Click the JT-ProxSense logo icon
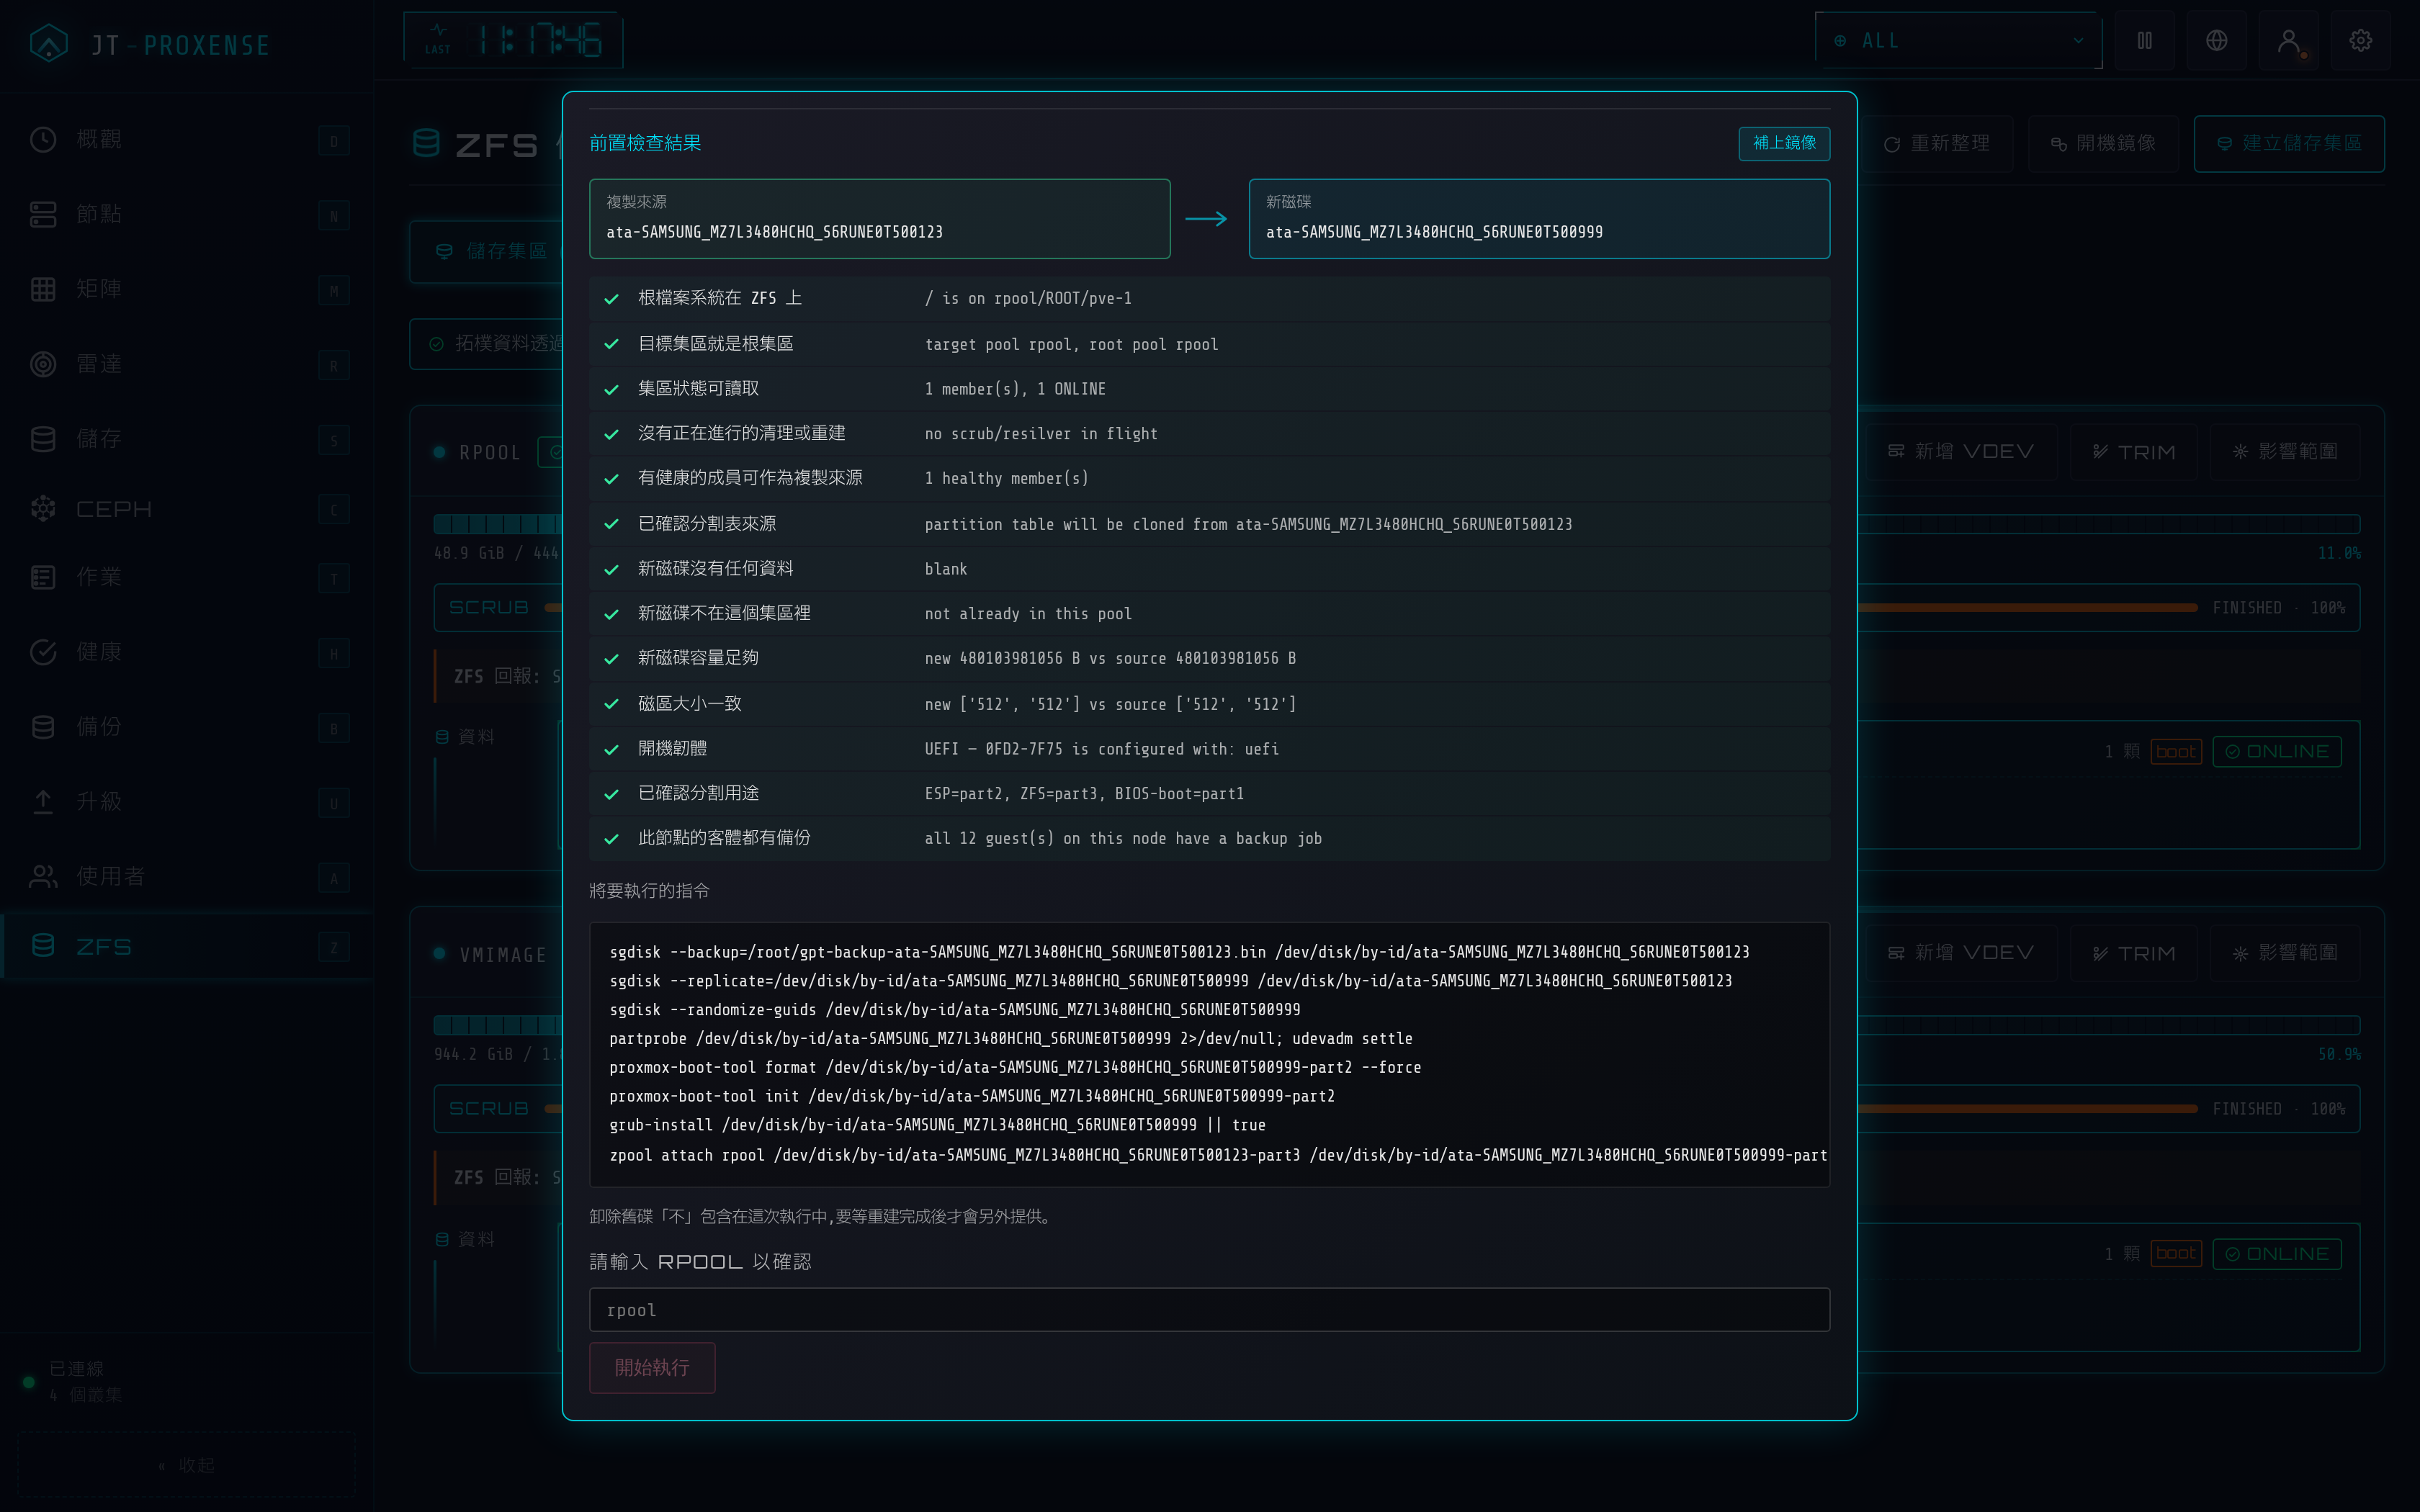The width and height of the screenshot is (2420, 1512). (x=48, y=43)
